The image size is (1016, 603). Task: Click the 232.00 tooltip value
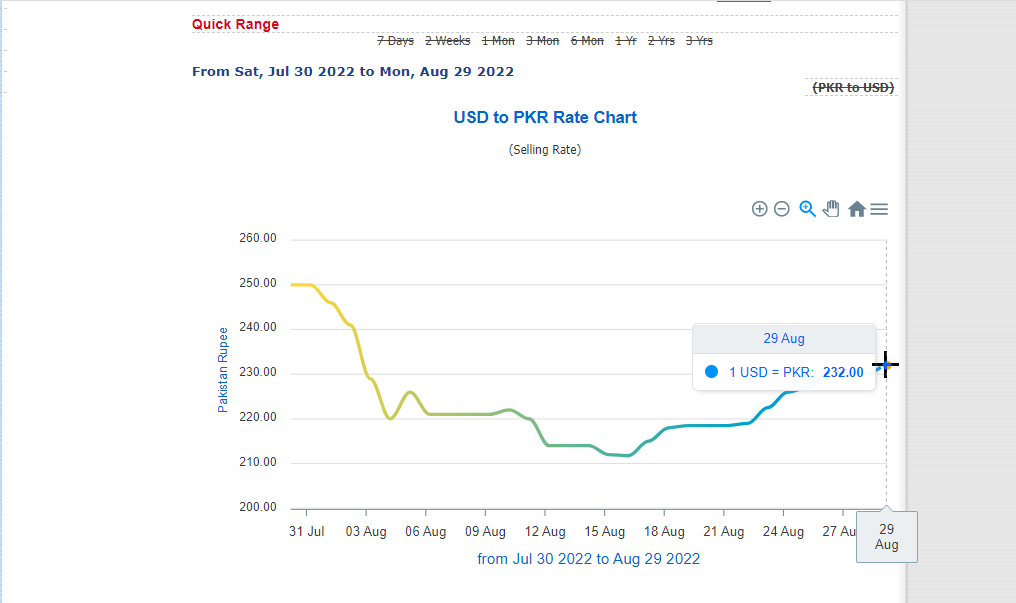[x=843, y=372]
